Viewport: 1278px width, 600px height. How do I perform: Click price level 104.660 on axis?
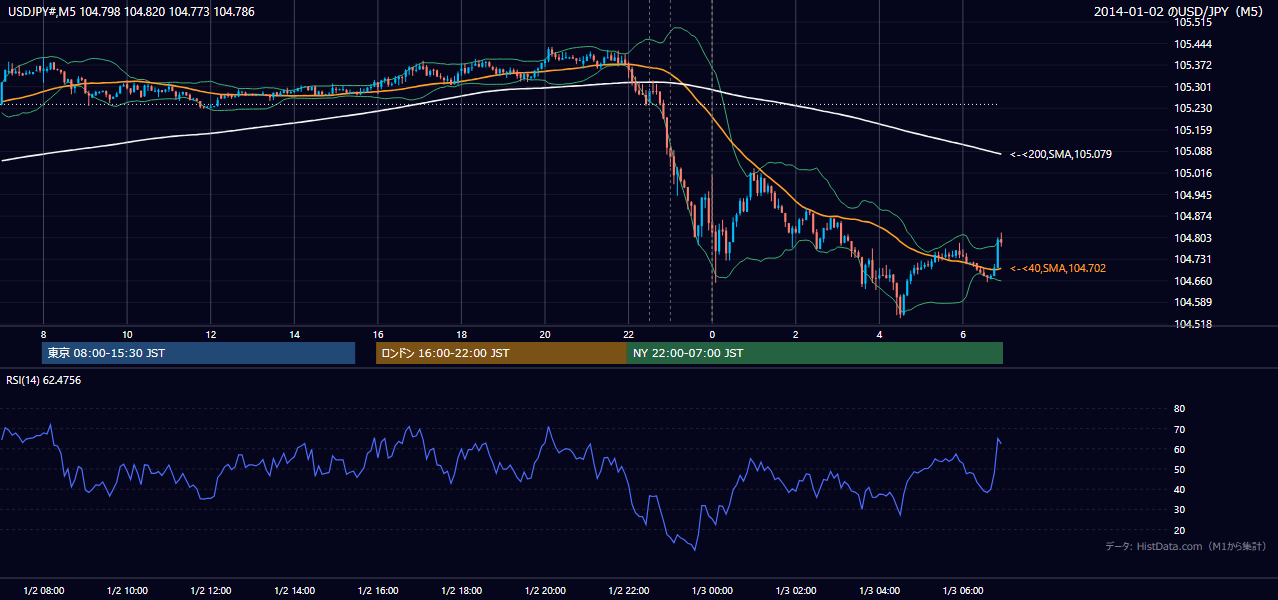tap(1193, 281)
